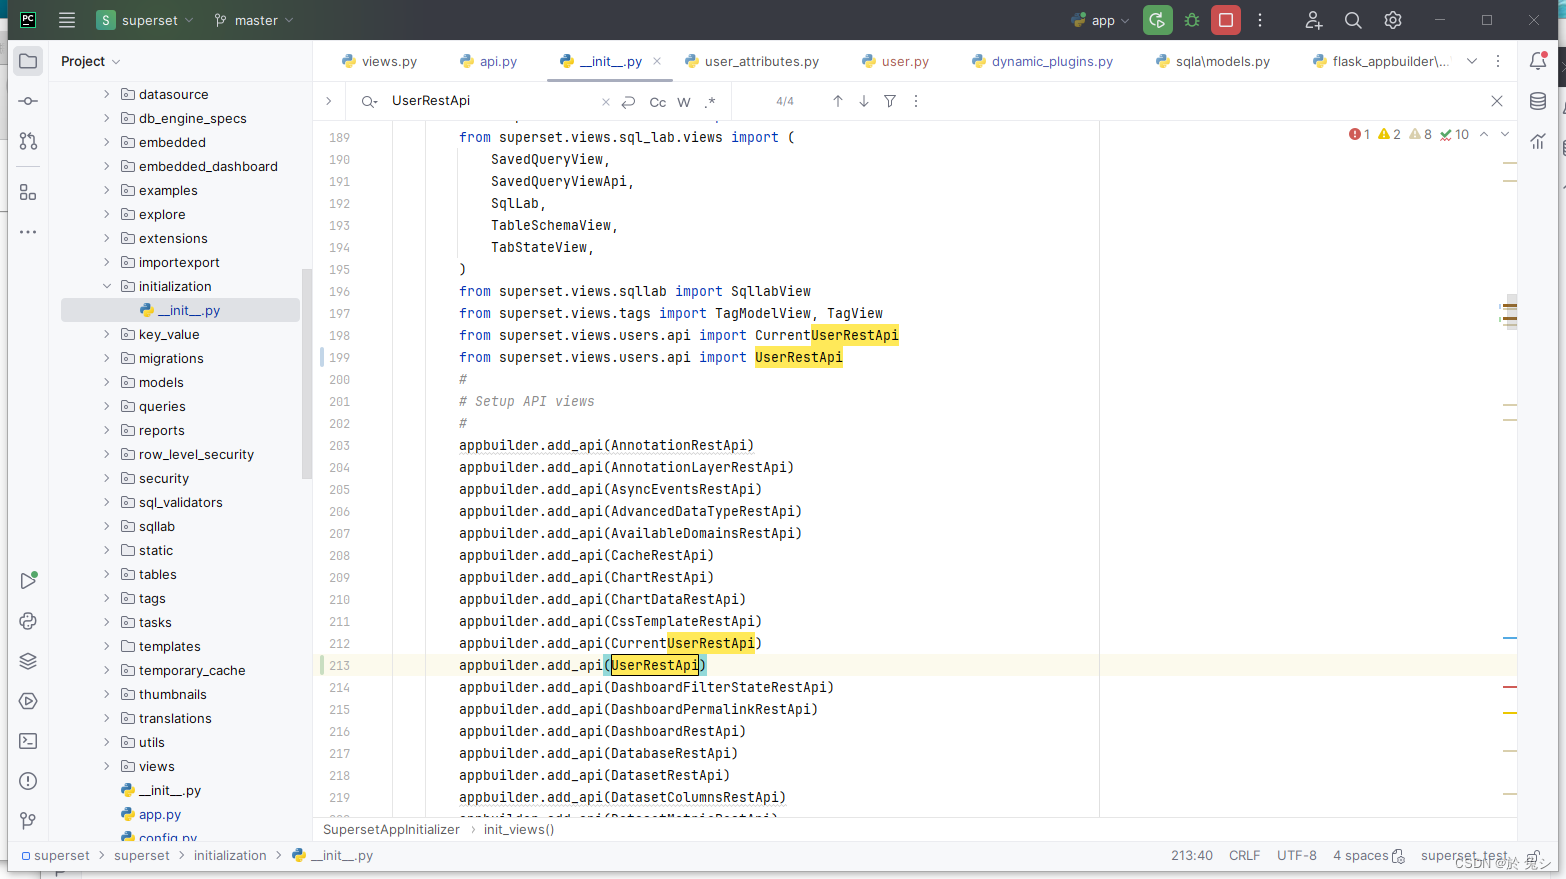The width and height of the screenshot is (1566, 879).
Task: Click init_views() breadcrumb
Action: 519,829
